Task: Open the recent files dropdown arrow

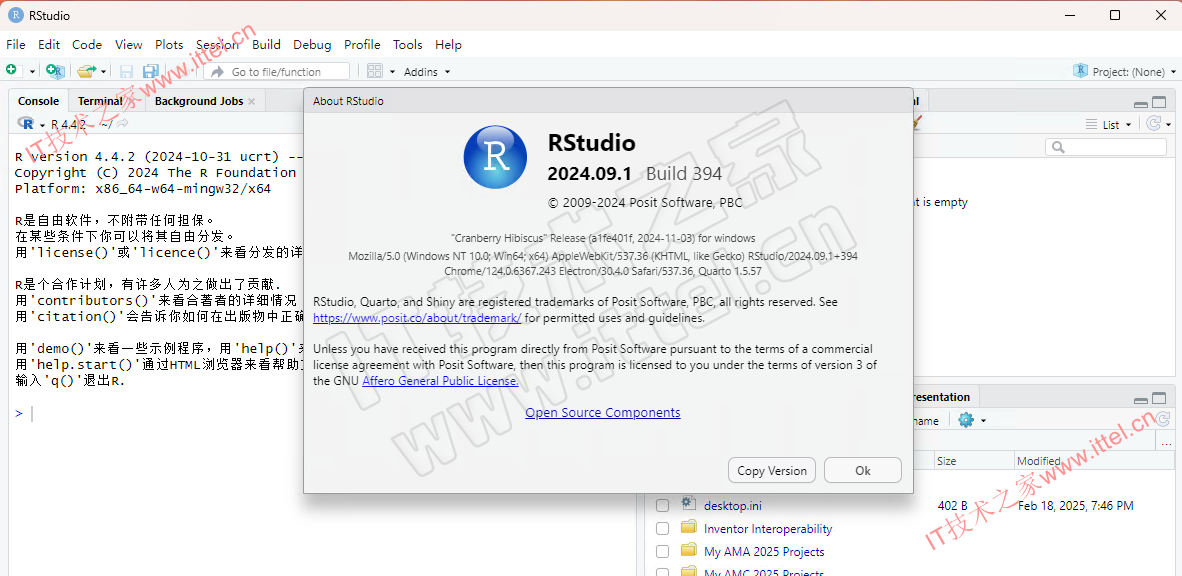Action: pos(103,72)
